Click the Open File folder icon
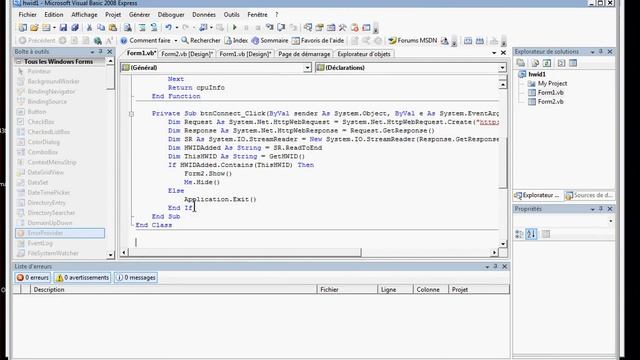This screenshot has width=640, height=360. pyautogui.click(x=34, y=27)
